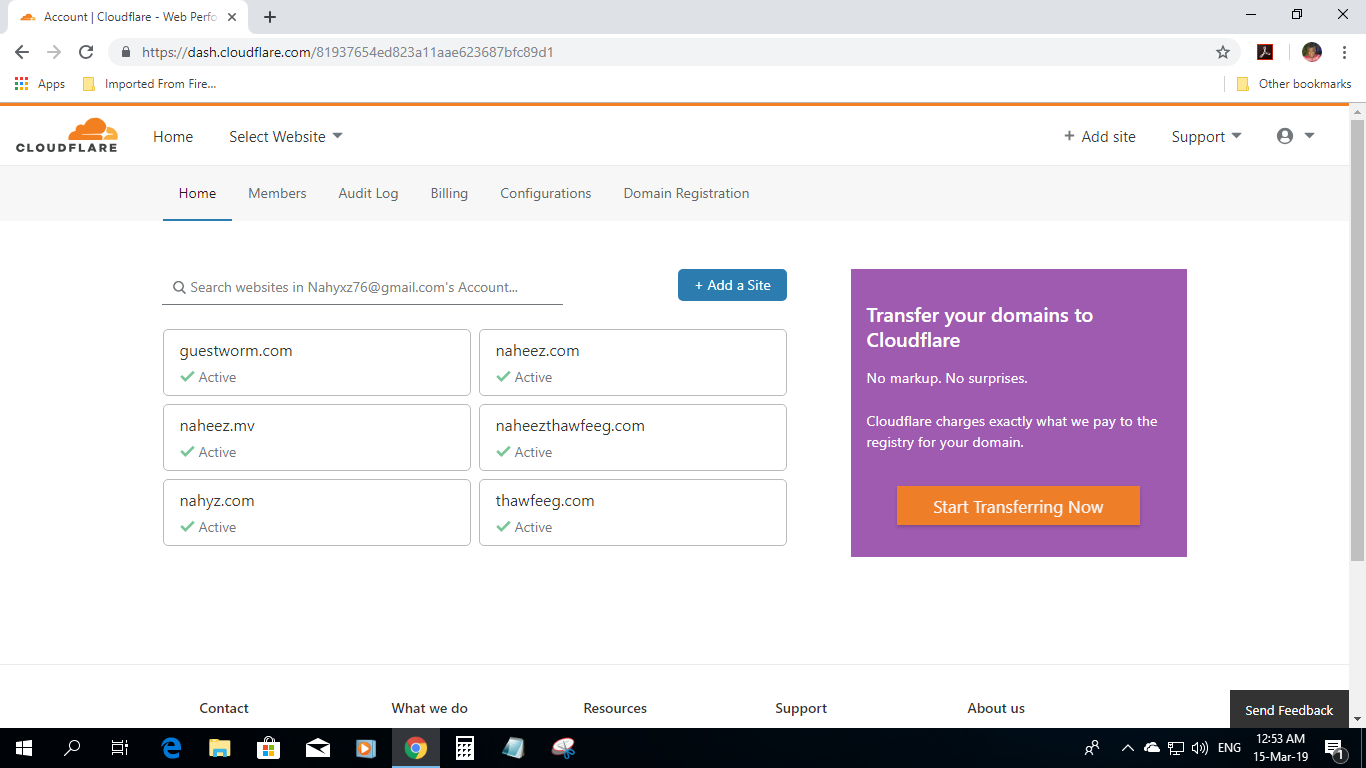The image size is (1366, 768).
Task: Launch Microsoft Edge from taskbar
Action: point(171,748)
